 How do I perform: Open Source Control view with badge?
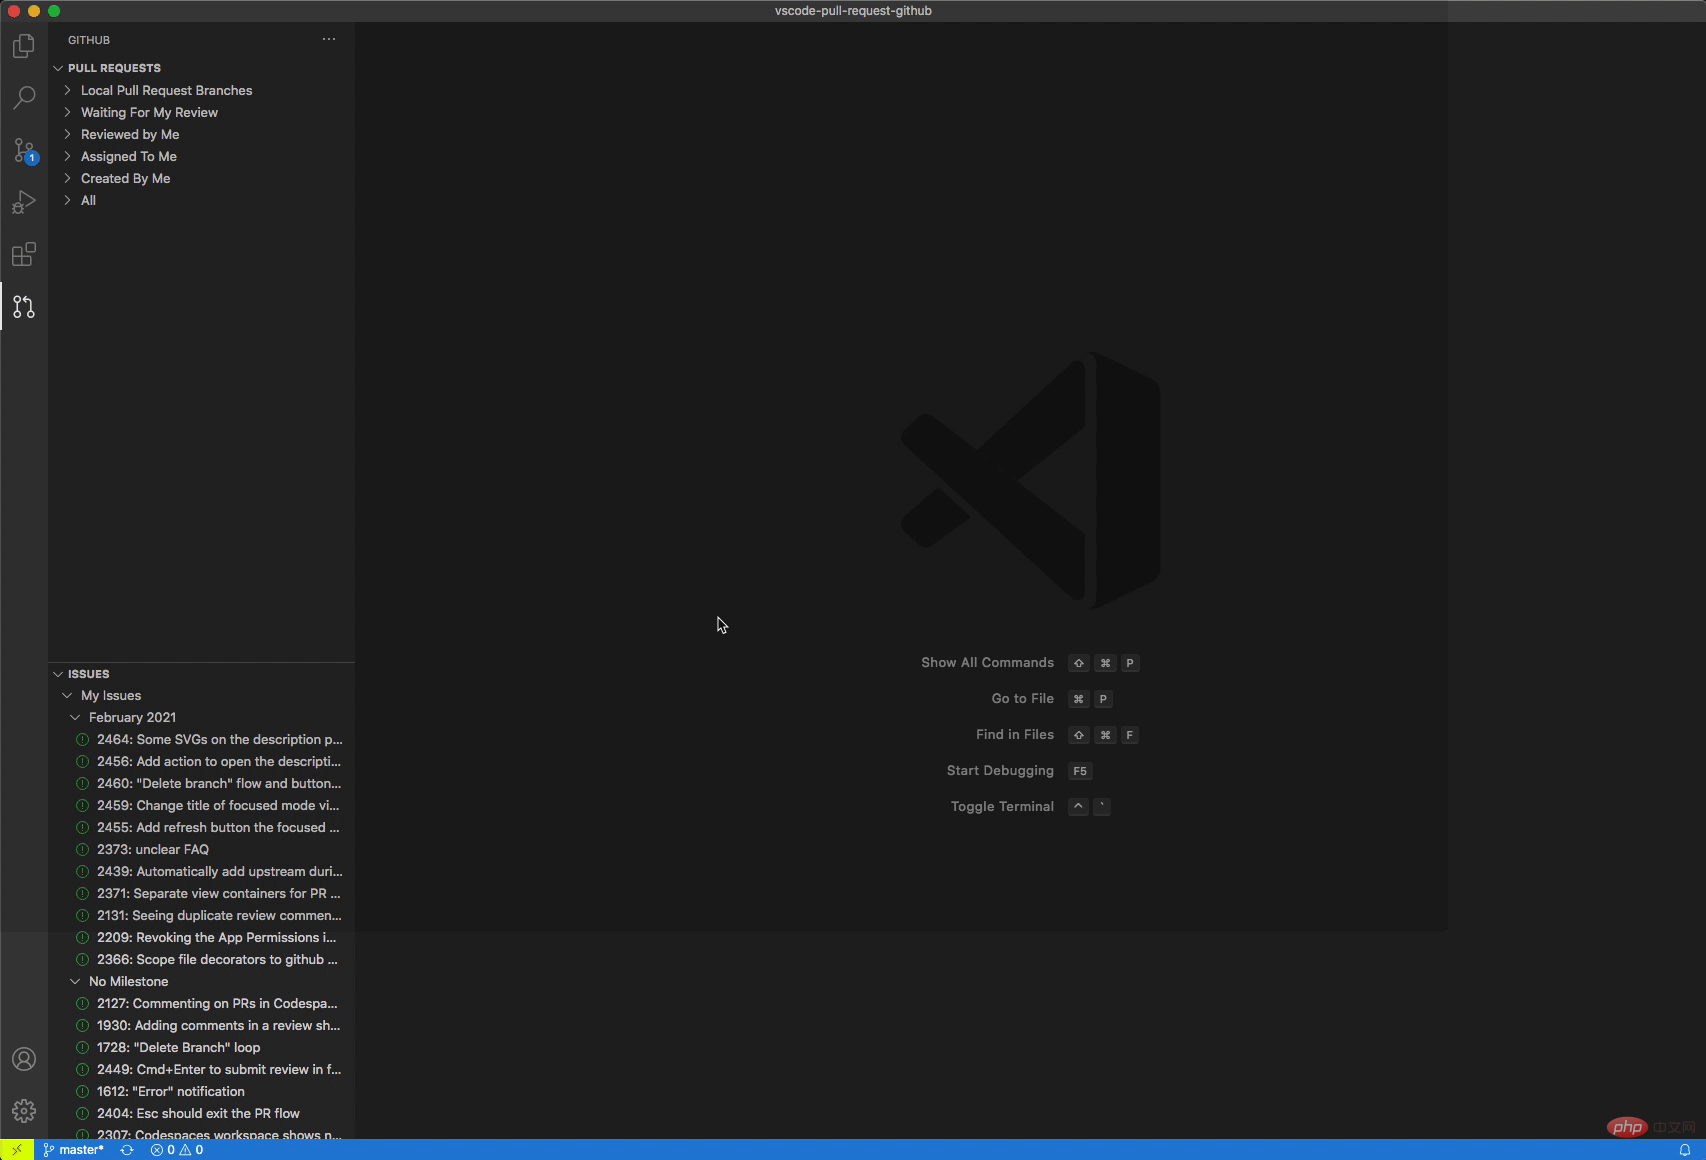click(x=24, y=150)
